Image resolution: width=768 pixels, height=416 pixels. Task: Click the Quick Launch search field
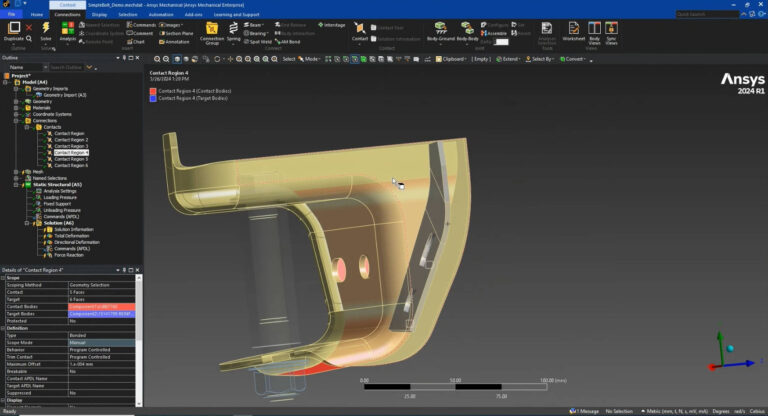[x=707, y=15]
